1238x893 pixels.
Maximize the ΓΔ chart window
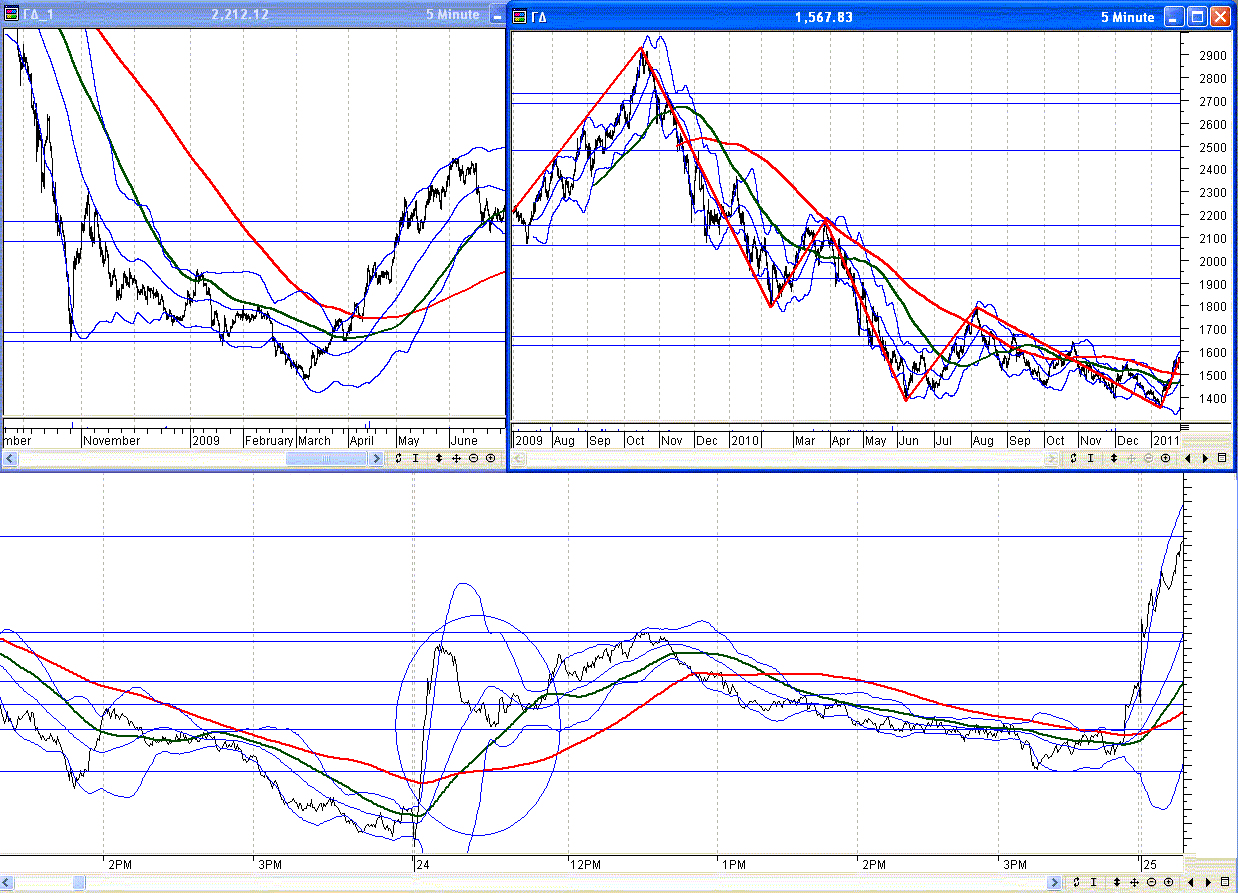click(x=1197, y=17)
